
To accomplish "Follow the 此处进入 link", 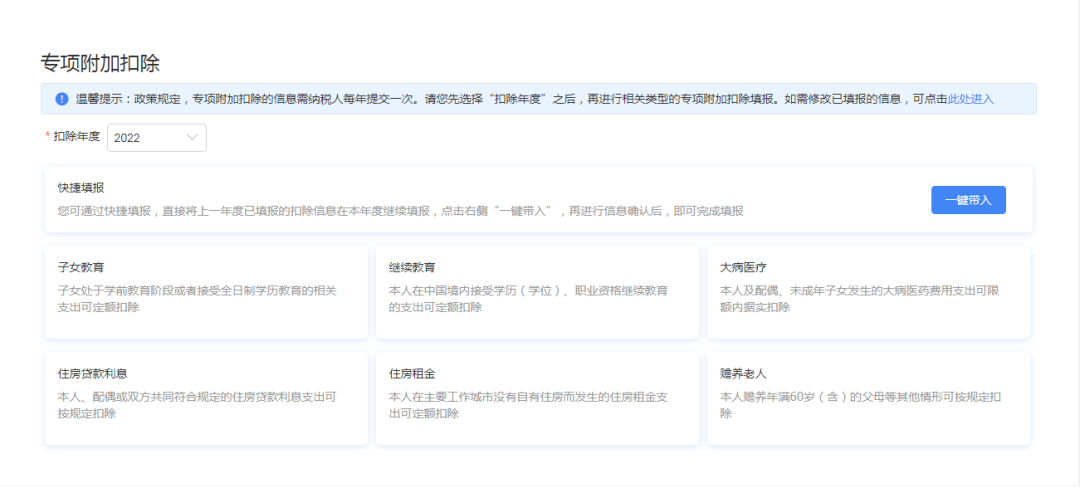I will [971, 98].
